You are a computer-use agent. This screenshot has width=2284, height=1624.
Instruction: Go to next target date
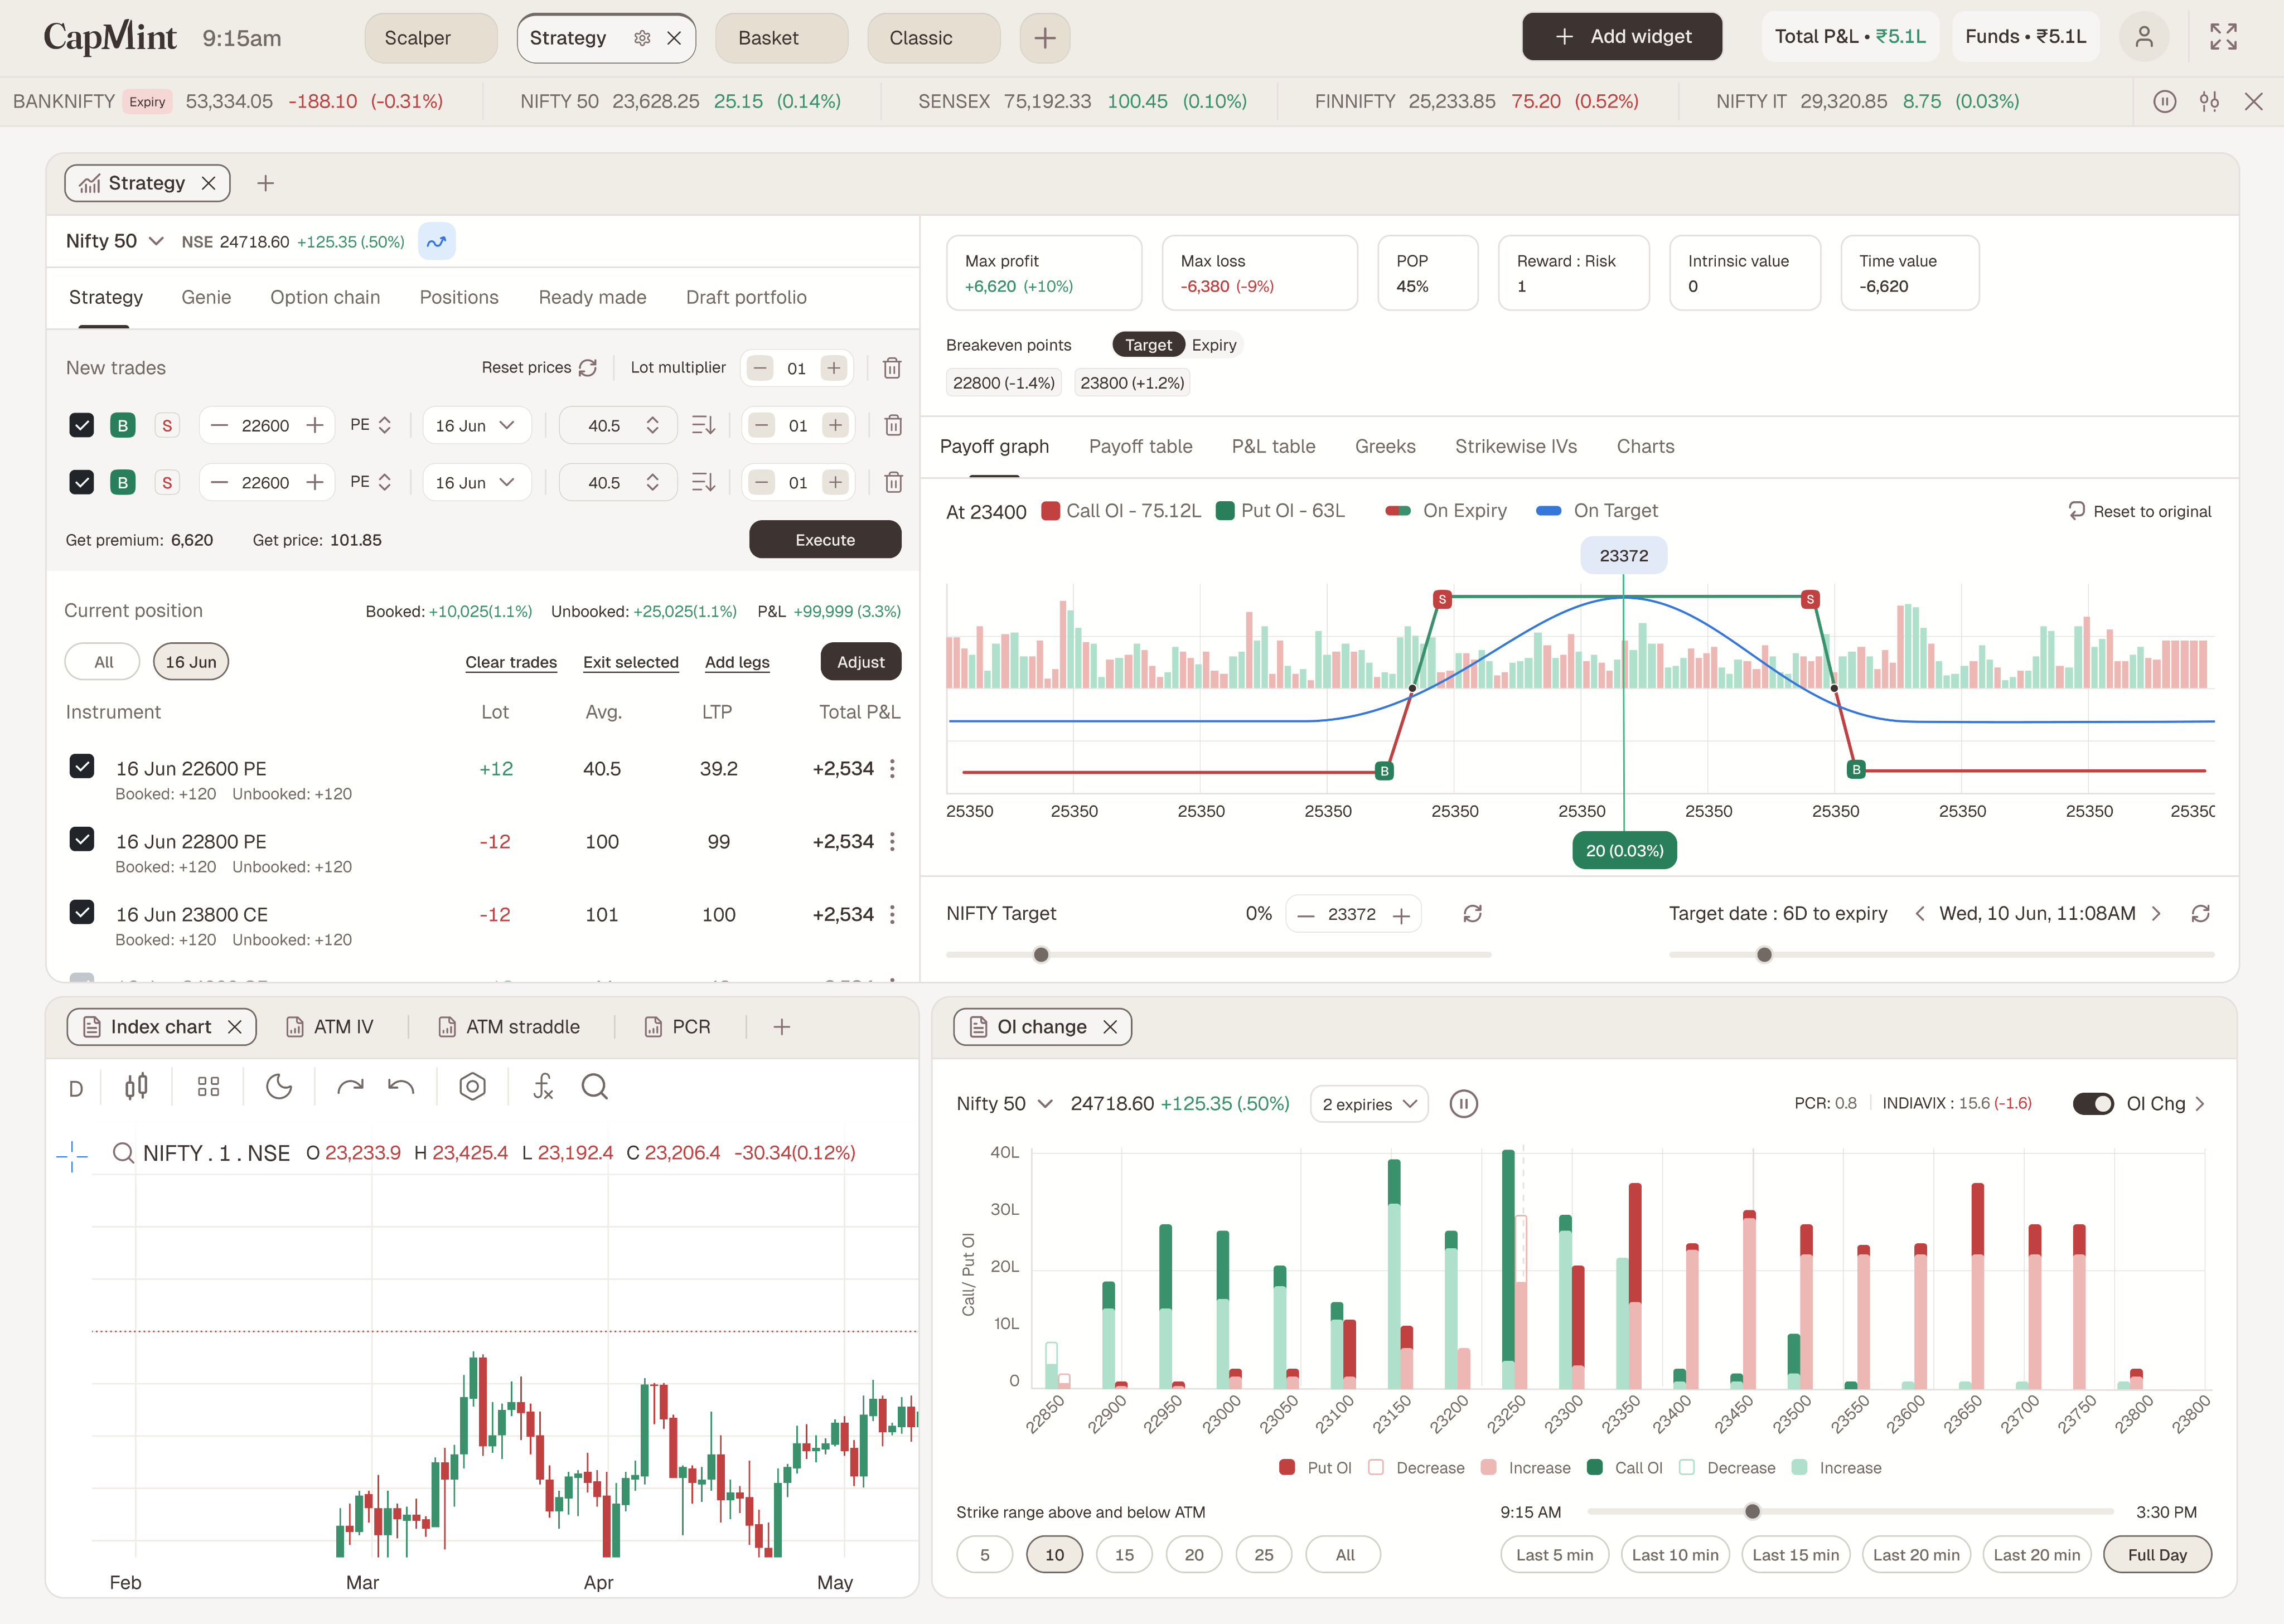coord(2156,913)
